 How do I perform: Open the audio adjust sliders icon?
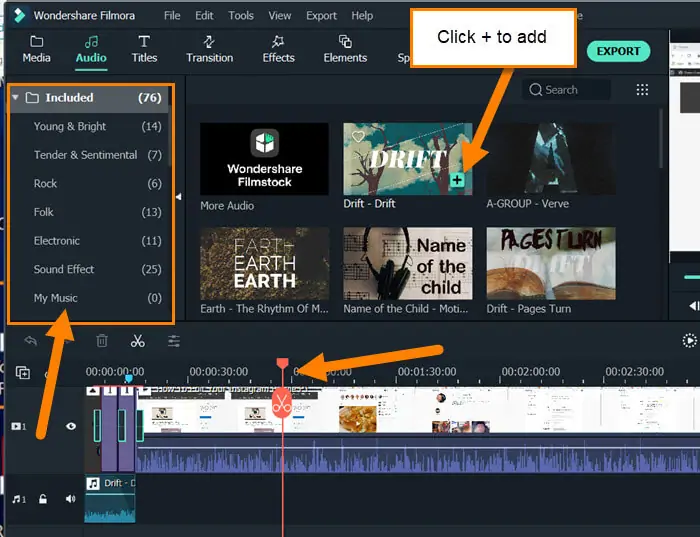tap(174, 341)
